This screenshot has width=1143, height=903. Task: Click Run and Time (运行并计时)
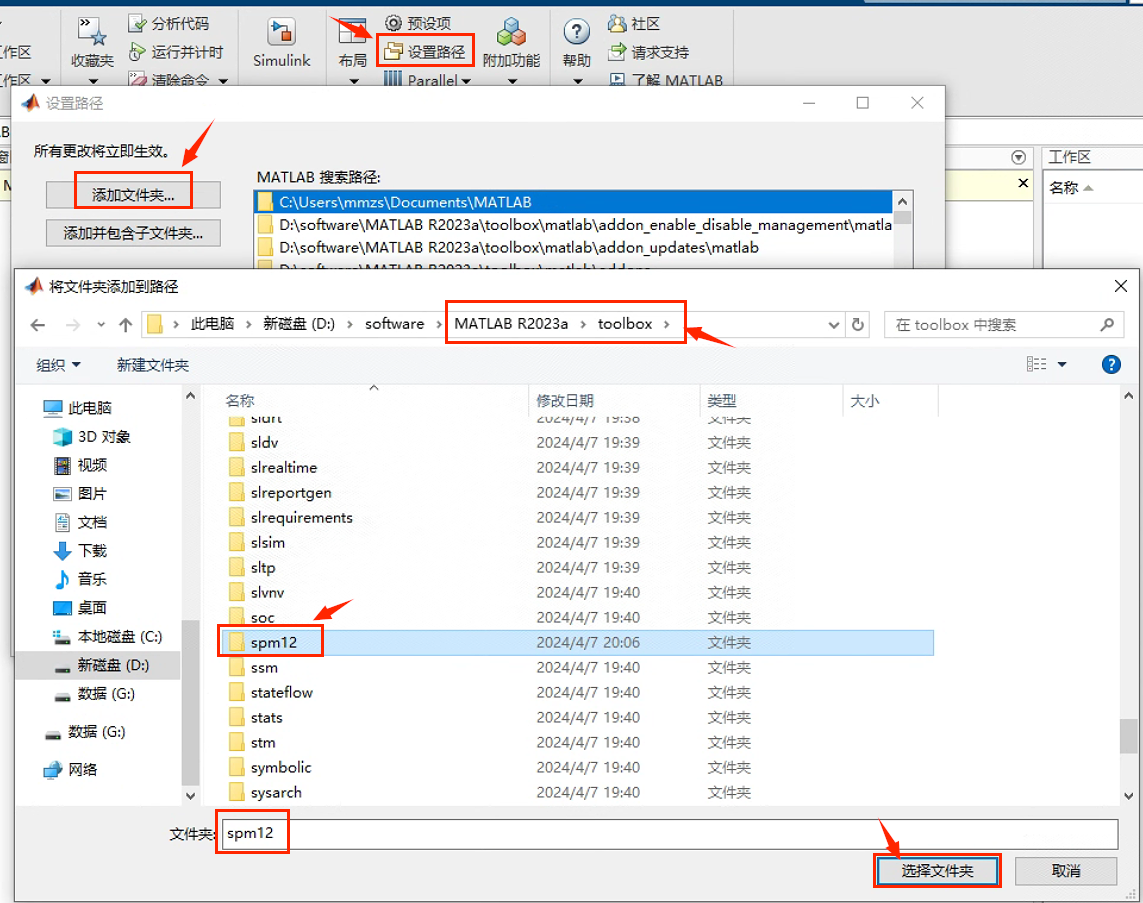coord(176,52)
